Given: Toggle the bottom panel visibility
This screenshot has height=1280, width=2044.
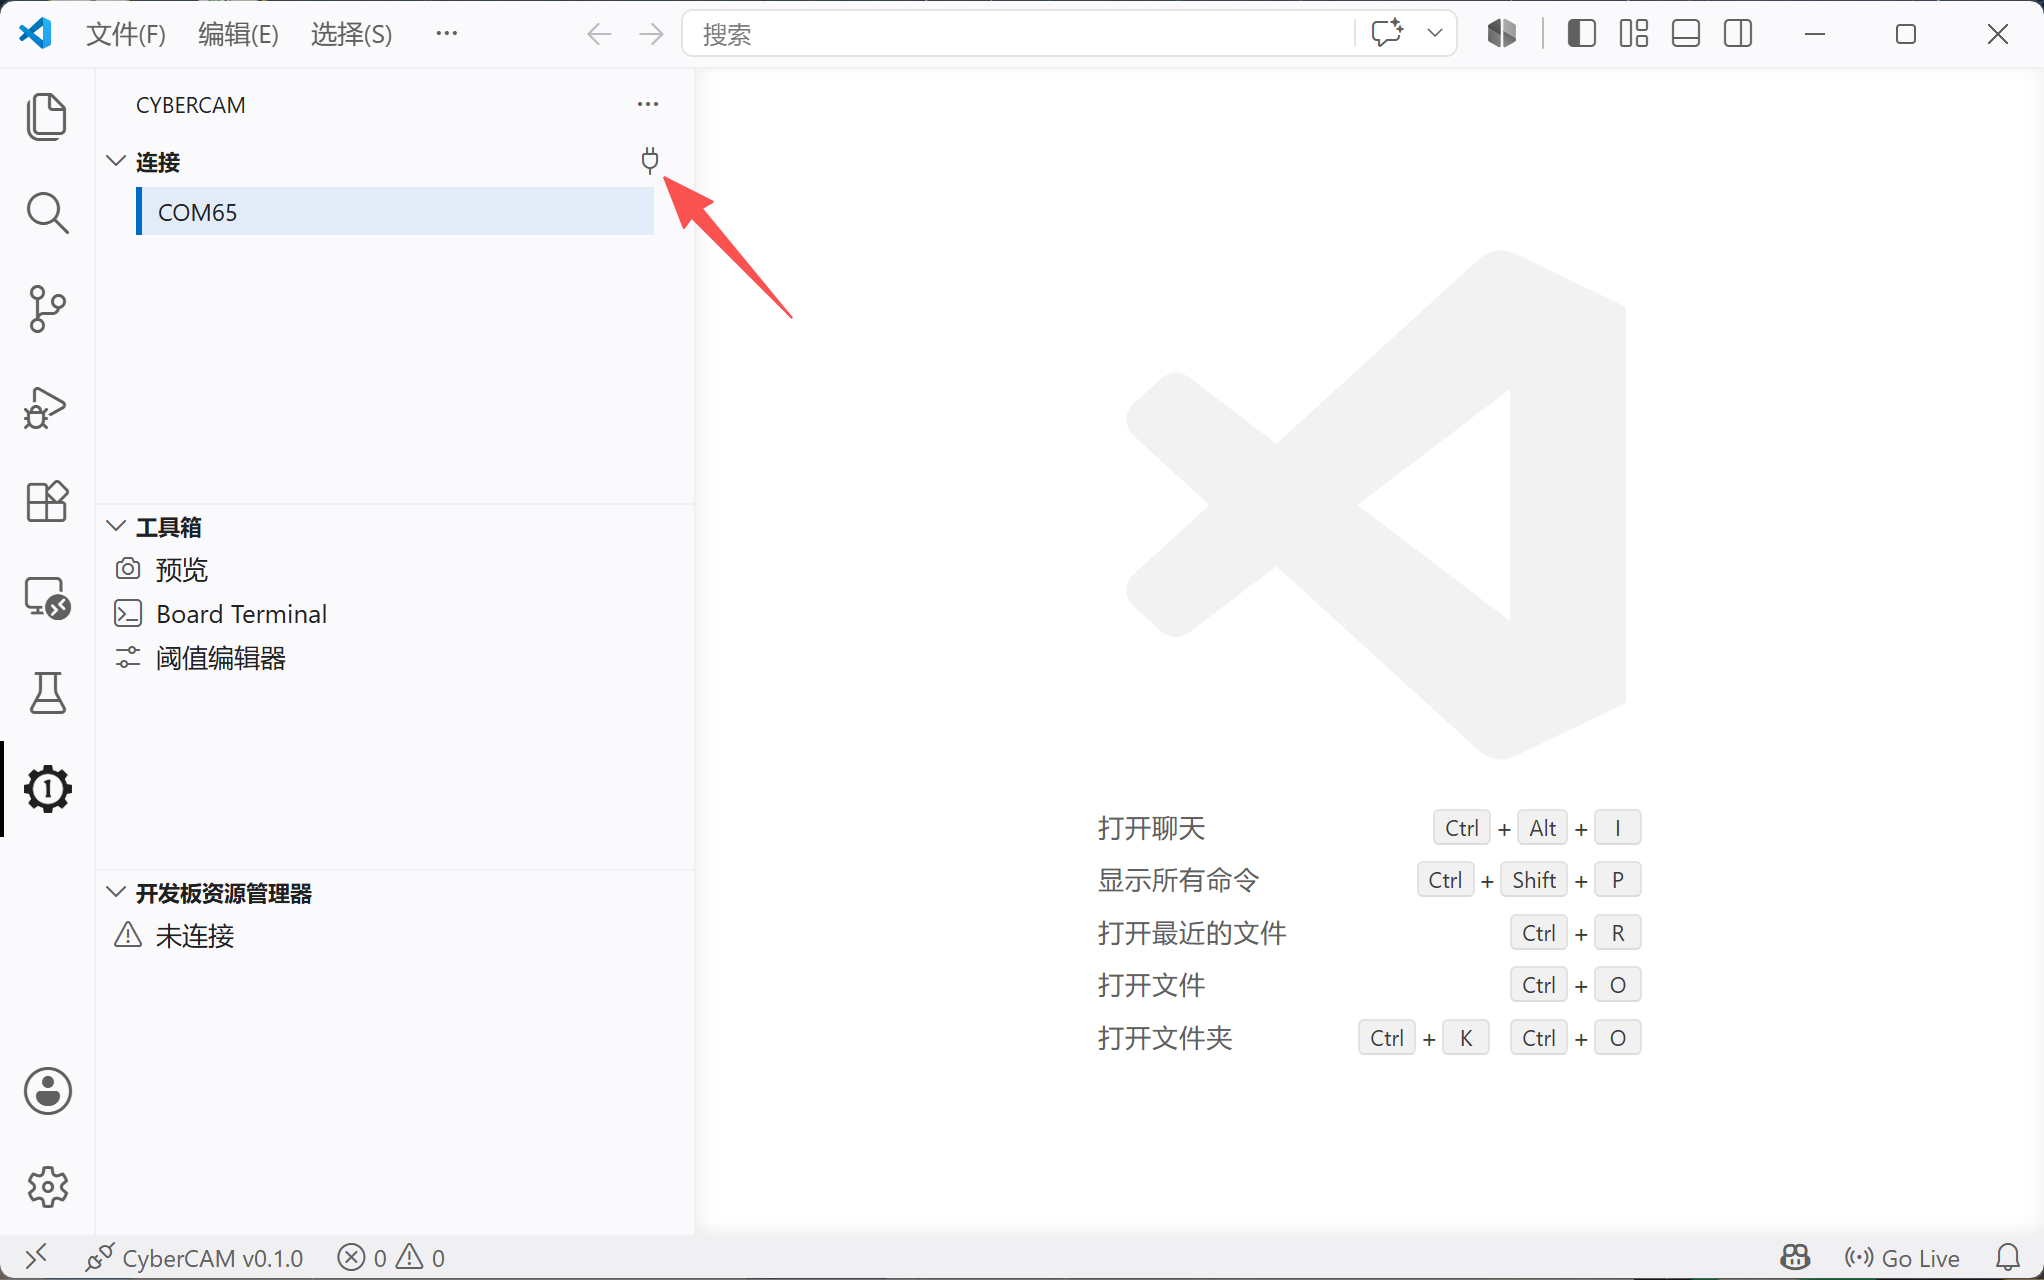Looking at the screenshot, I should coord(1686,34).
